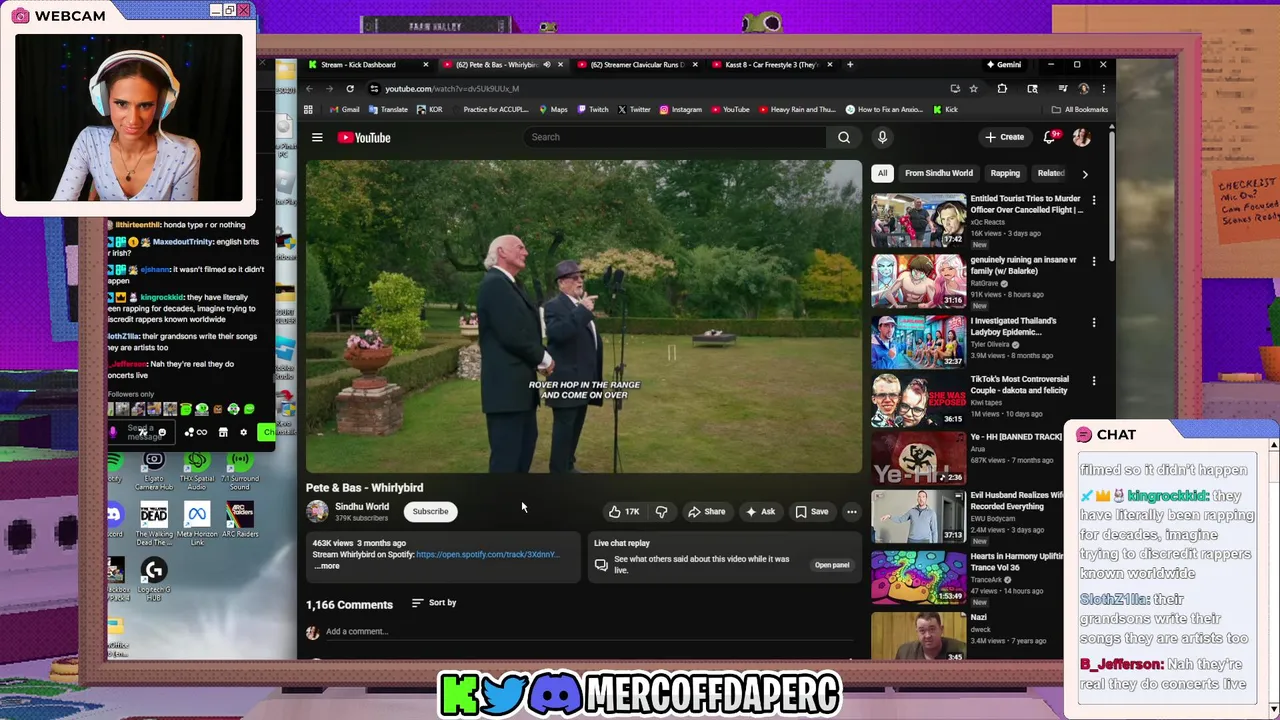Open the Kick bookmark
The height and width of the screenshot is (720, 1280).
click(x=945, y=109)
